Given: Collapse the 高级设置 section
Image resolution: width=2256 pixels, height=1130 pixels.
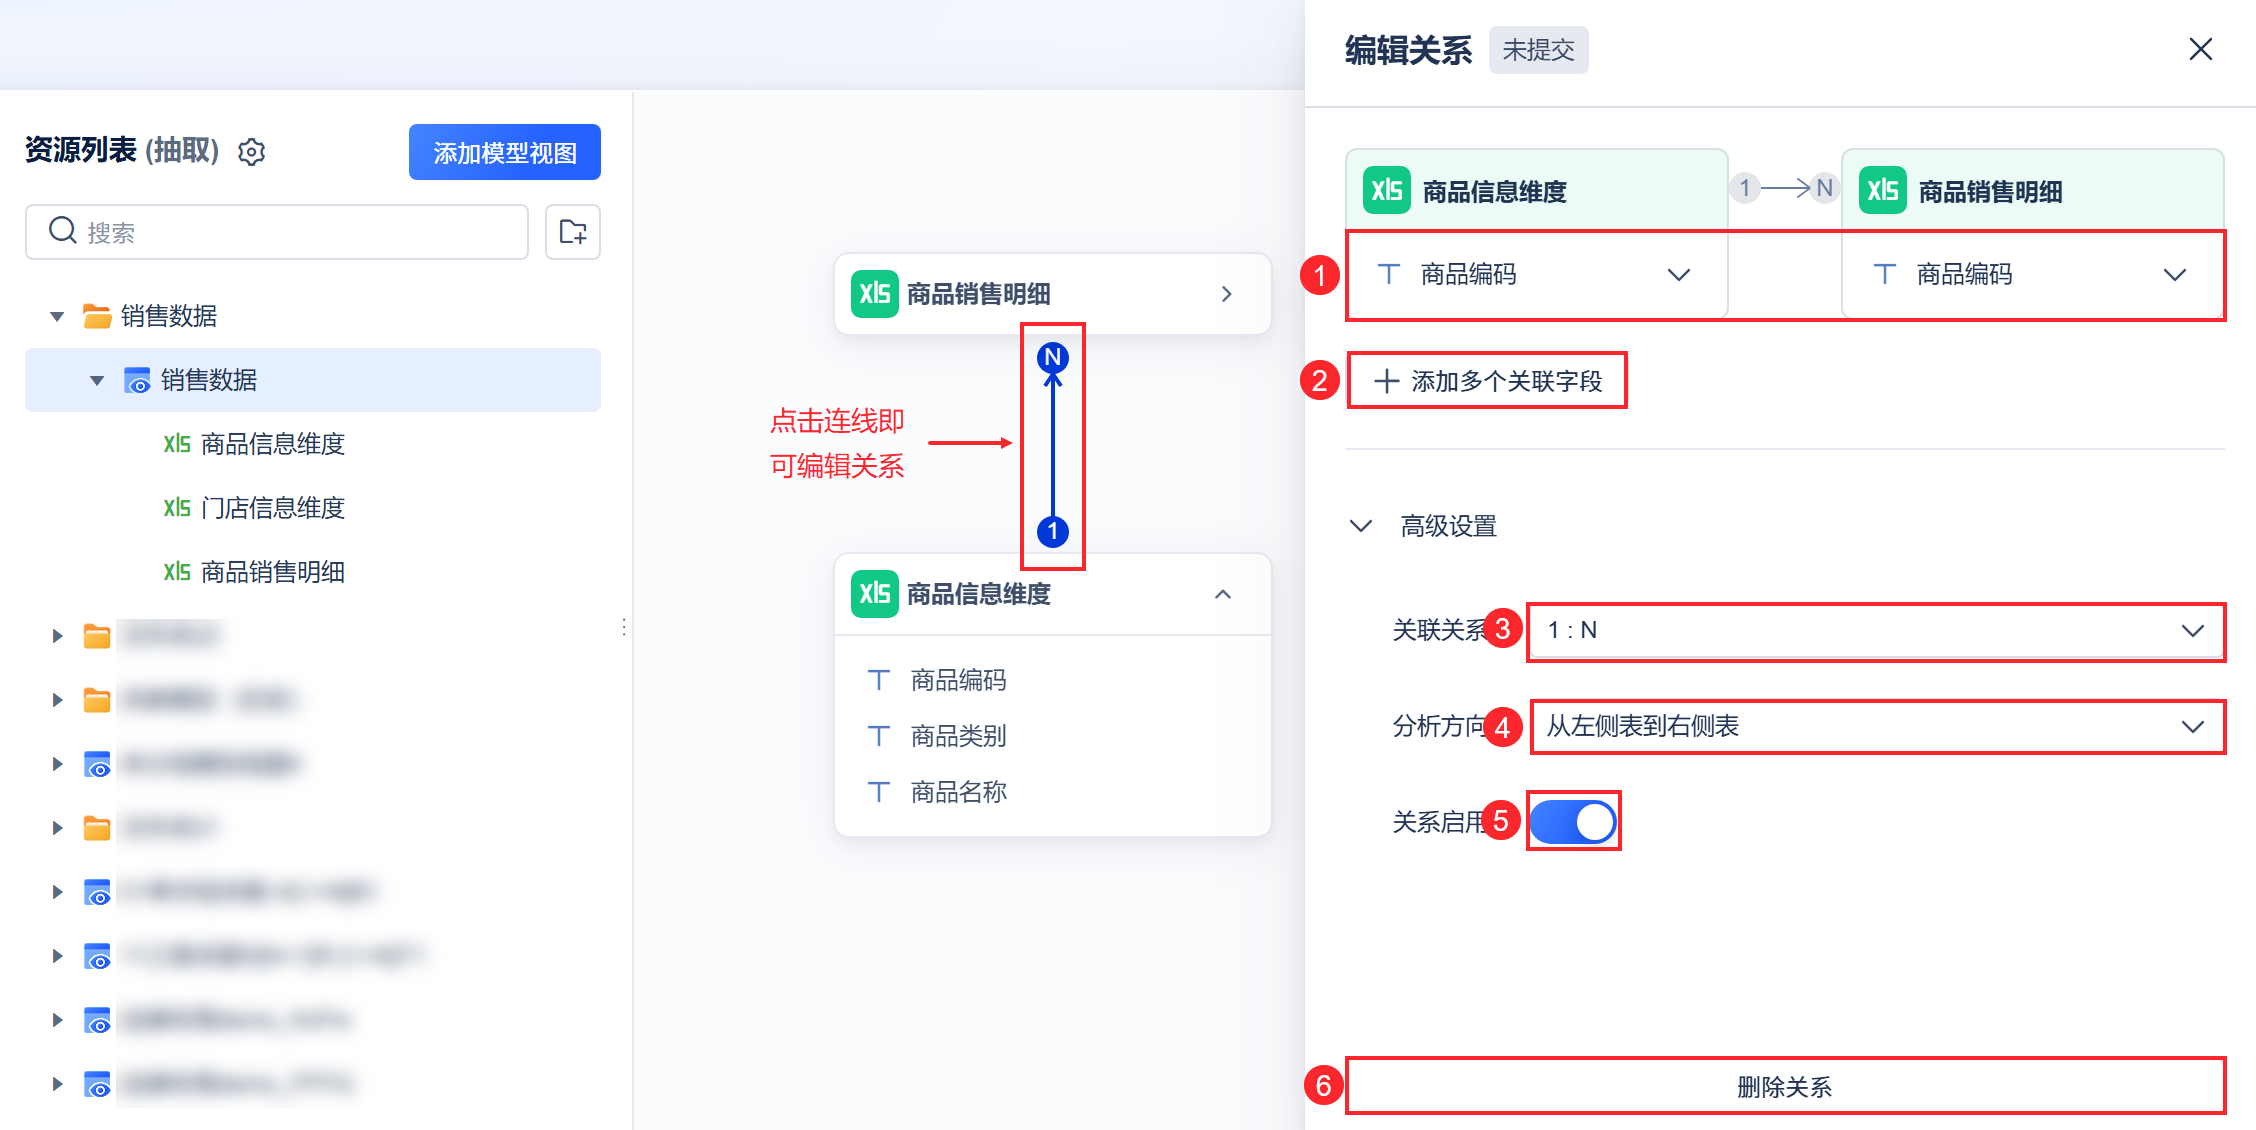Looking at the screenshot, I should (x=1361, y=526).
